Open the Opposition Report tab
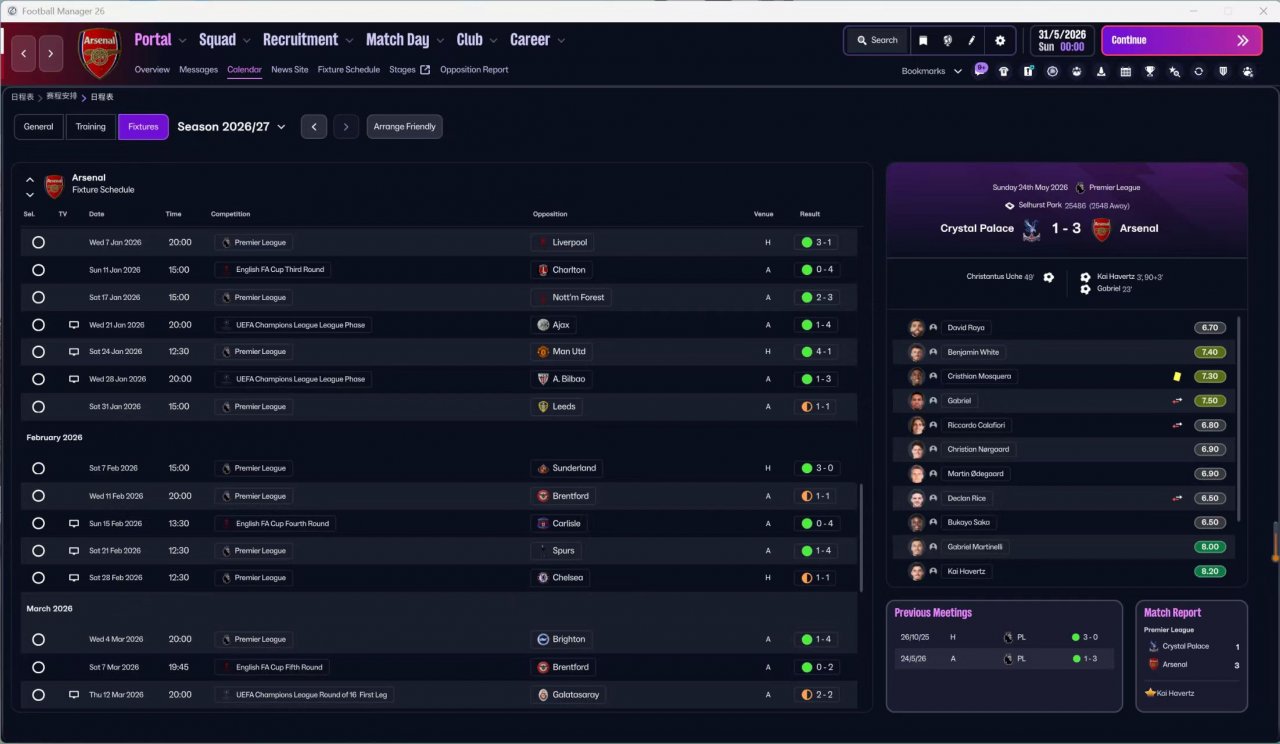 pyautogui.click(x=474, y=70)
